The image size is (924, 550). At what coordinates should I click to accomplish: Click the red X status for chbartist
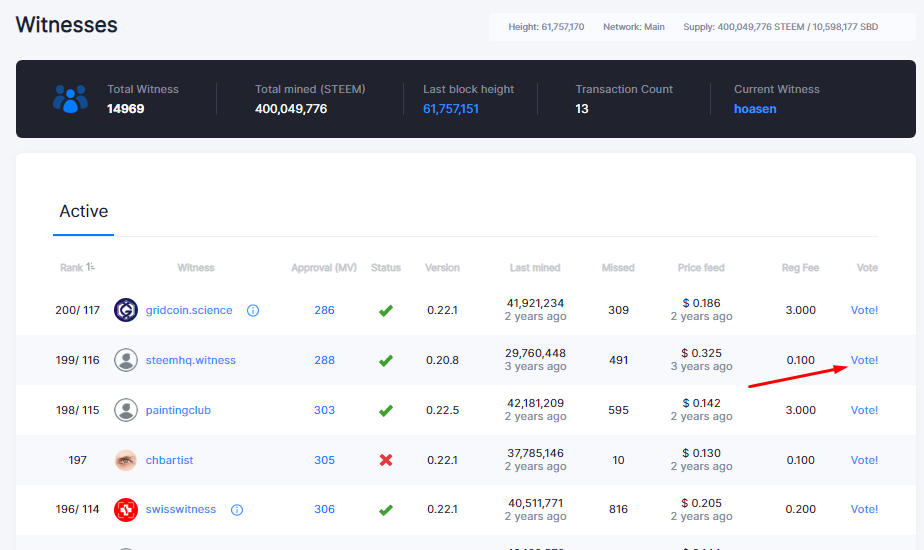point(386,460)
